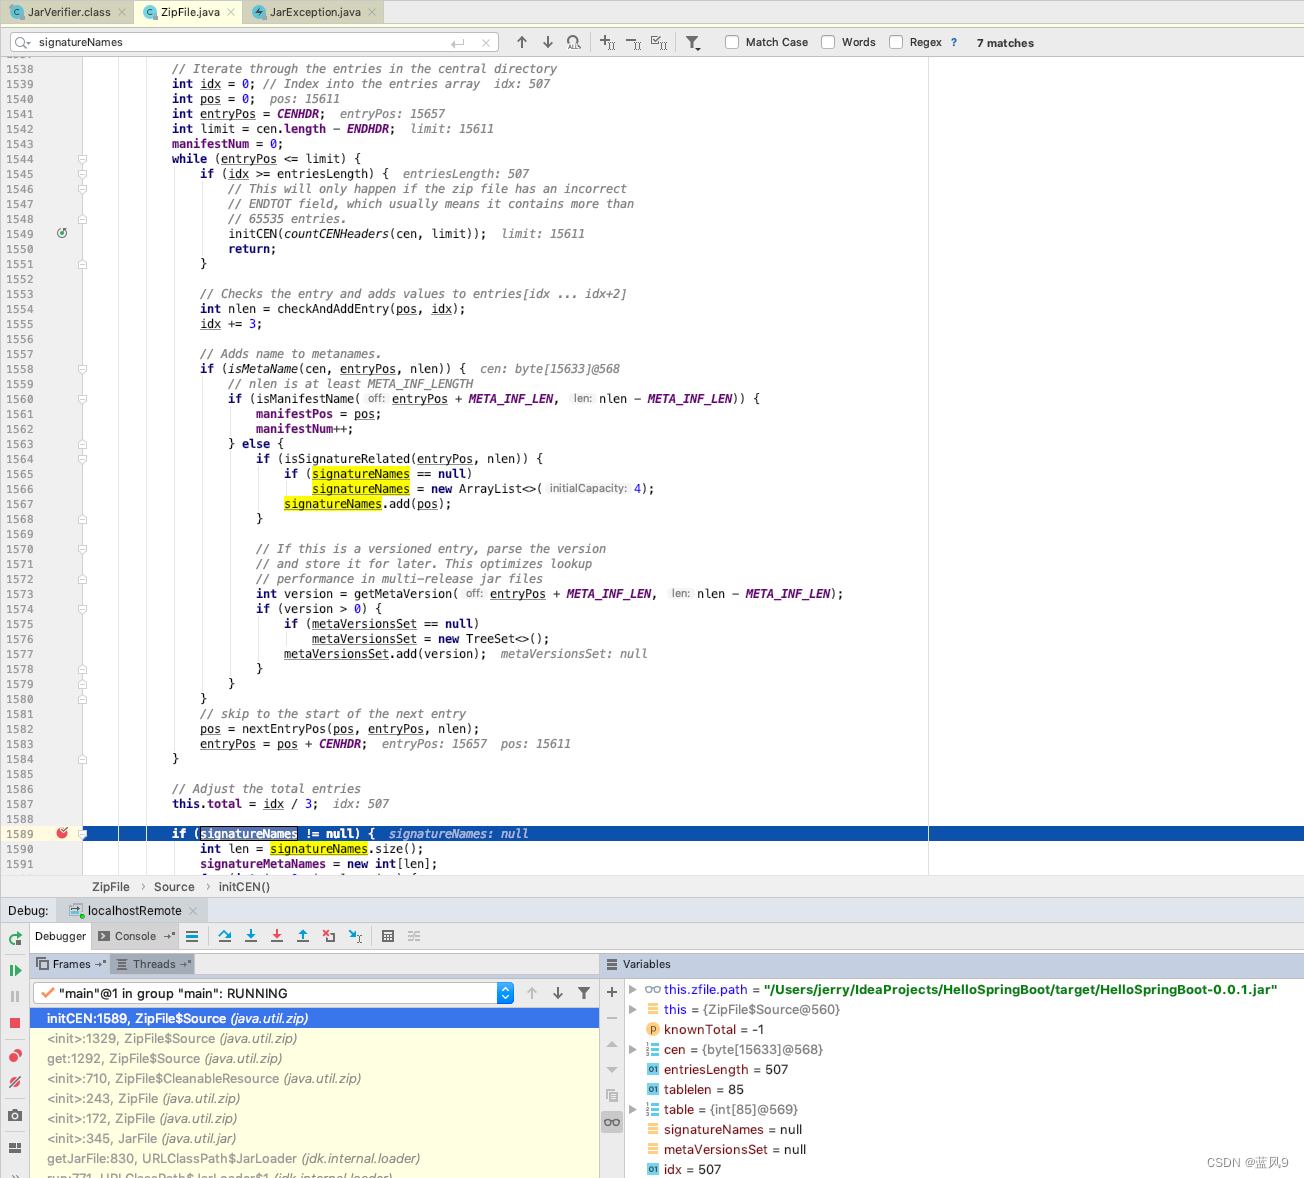Toggle the glasses Show Watches icon
The width and height of the screenshot is (1304, 1178).
pos(612,1122)
